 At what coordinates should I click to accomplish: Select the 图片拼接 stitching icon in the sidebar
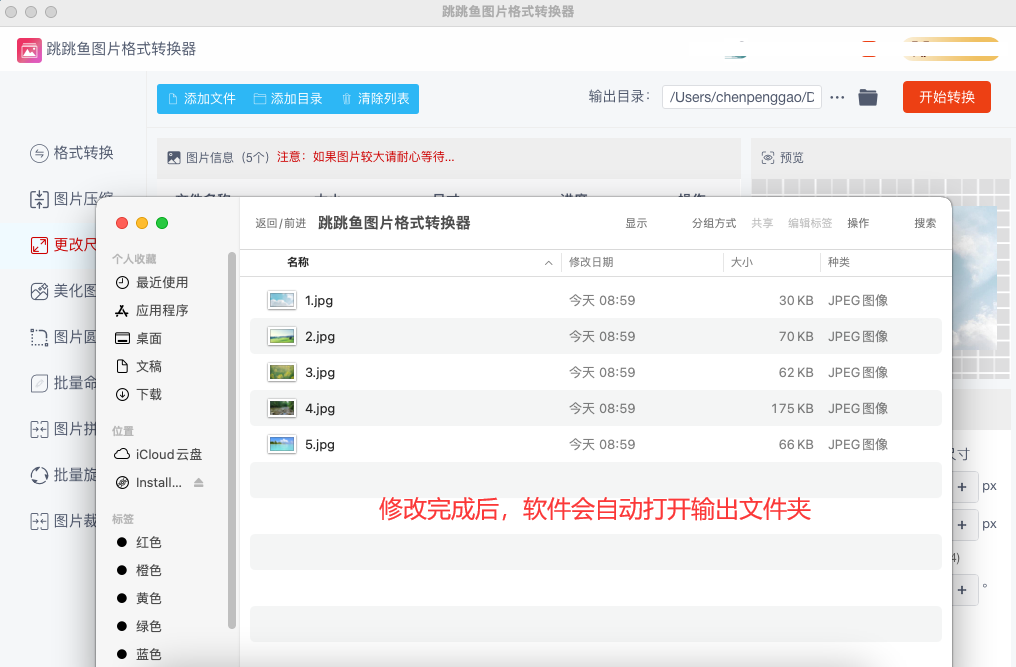click(x=39, y=429)
